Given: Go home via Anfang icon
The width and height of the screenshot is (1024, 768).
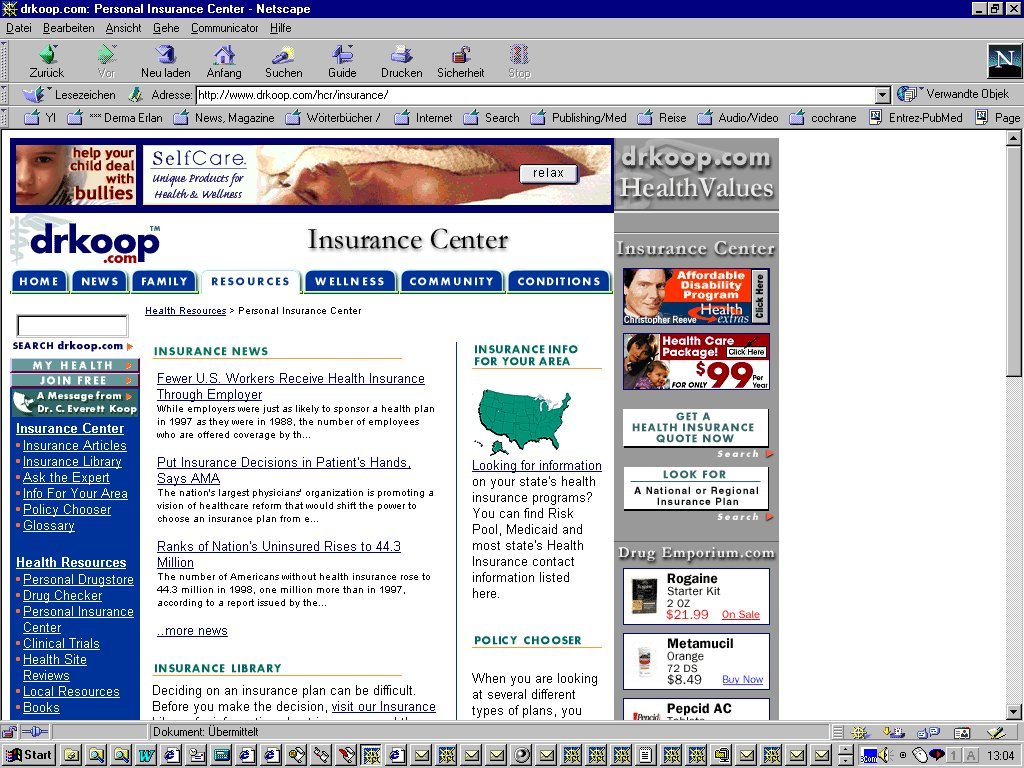Looking at the screenshot, I should pyautogui.click(x=224, y=55).
